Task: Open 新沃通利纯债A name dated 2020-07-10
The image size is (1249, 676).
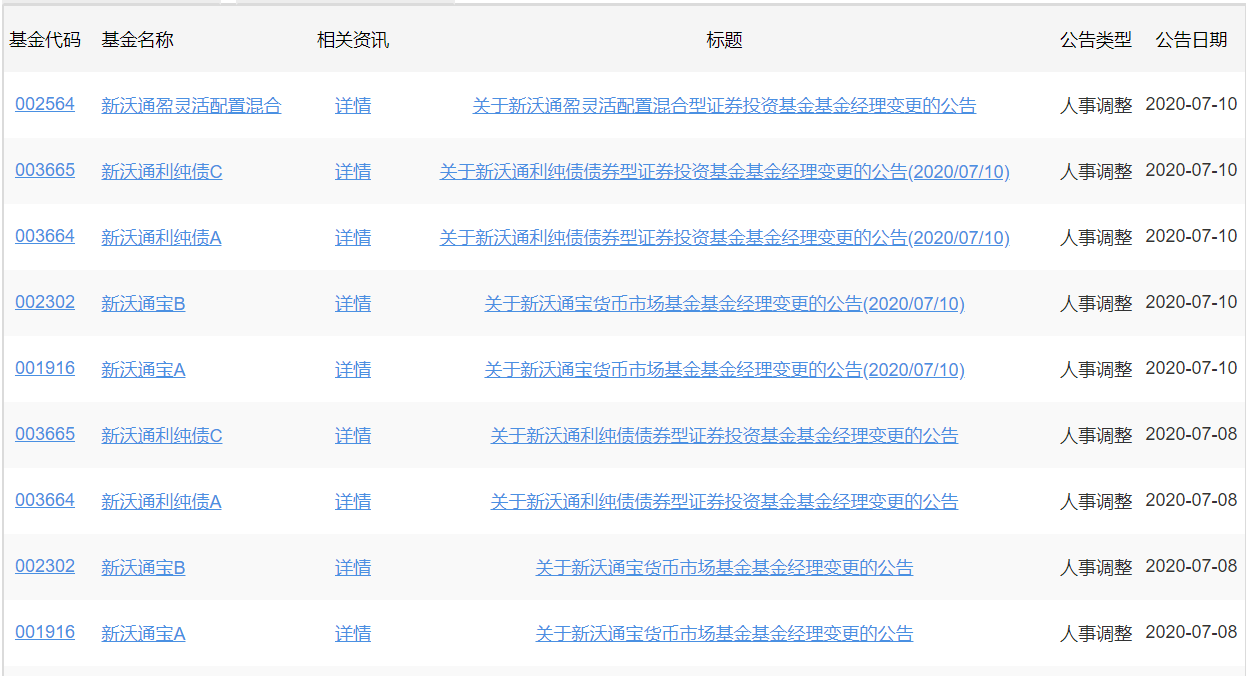Action: [161, 237]
